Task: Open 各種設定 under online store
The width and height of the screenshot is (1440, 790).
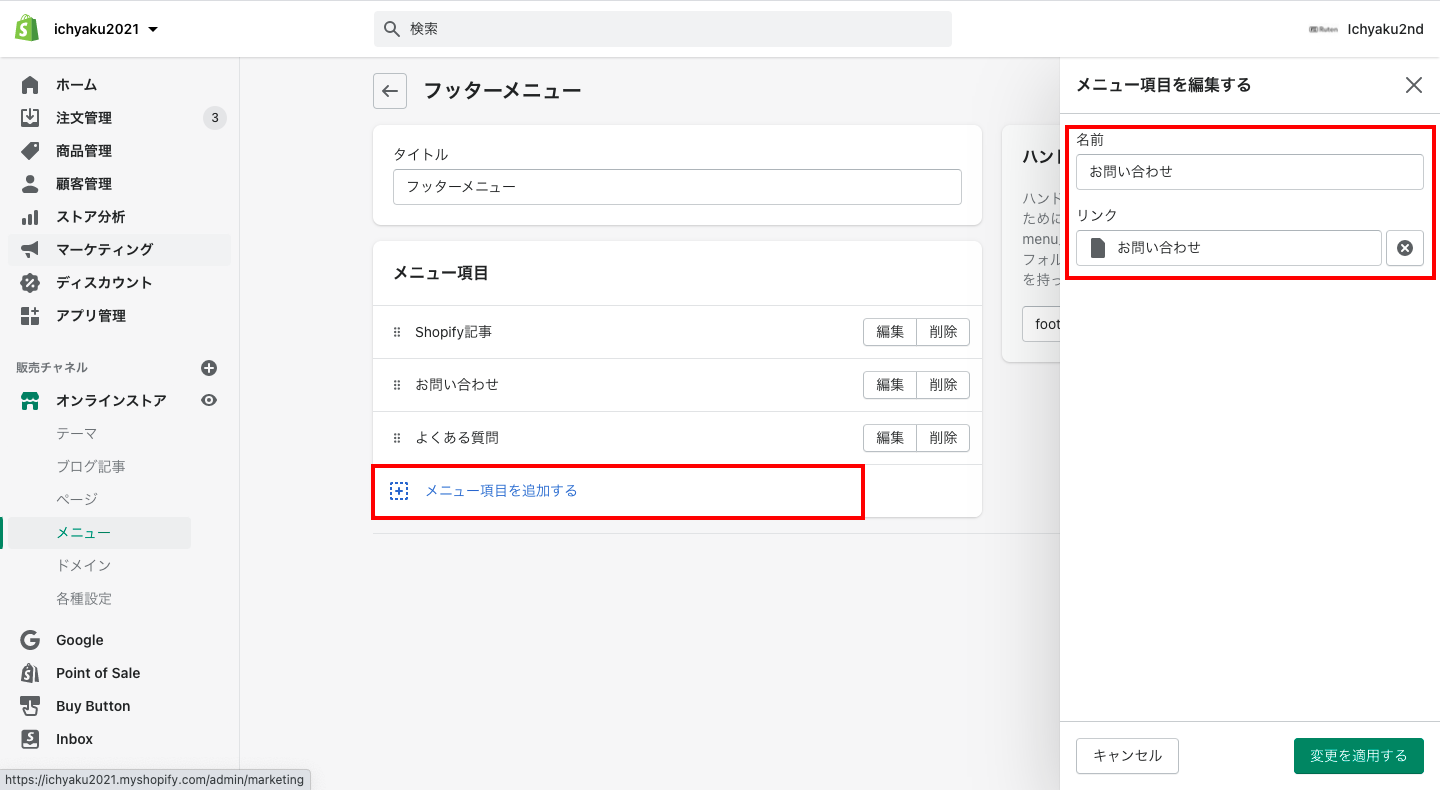Action: point(84,599)
